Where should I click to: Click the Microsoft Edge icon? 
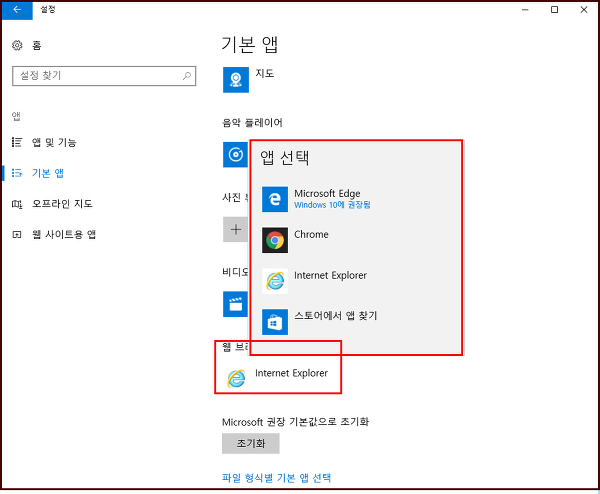click(275, 199)
